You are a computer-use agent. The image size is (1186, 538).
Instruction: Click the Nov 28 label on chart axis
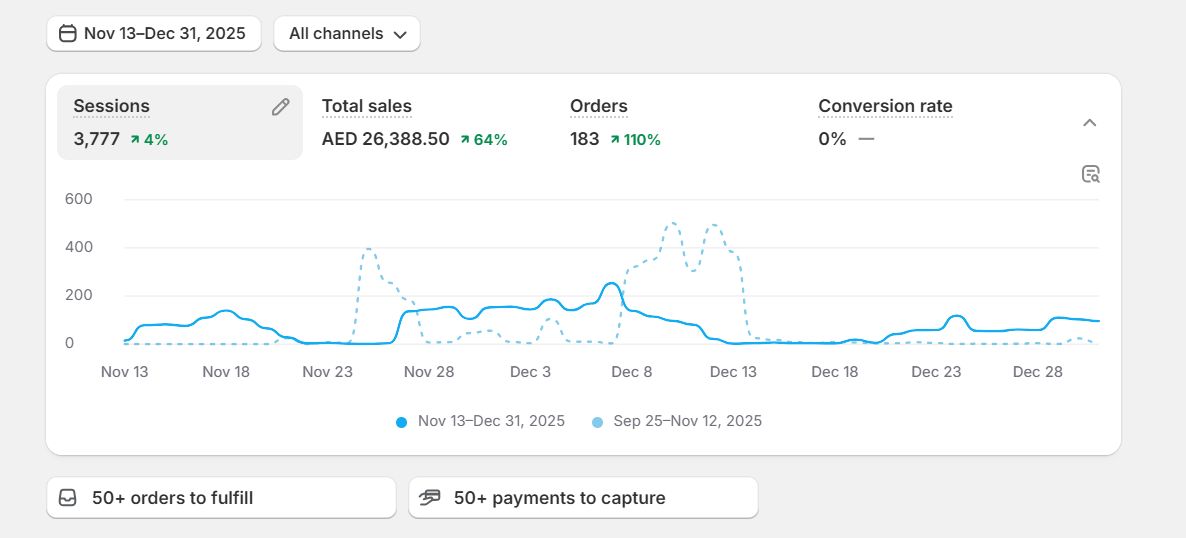pos(429,372)
